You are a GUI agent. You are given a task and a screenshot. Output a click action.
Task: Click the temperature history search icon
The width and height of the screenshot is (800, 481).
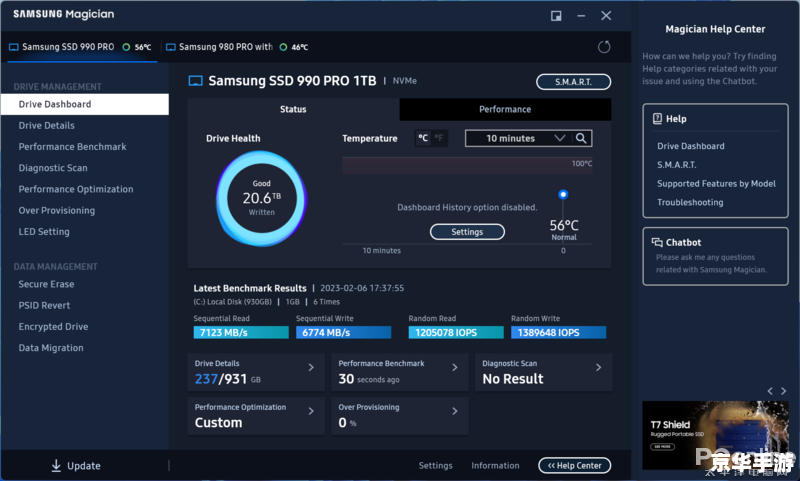tap(581, 138)
